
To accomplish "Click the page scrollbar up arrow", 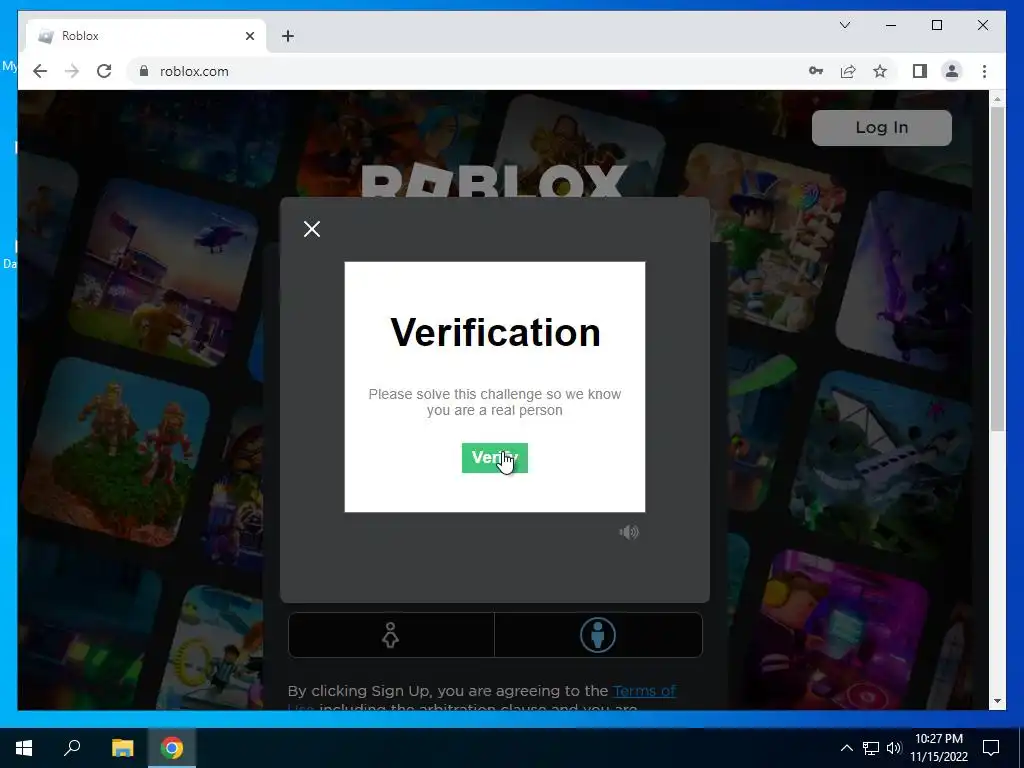I will click(x=997, y=99).
